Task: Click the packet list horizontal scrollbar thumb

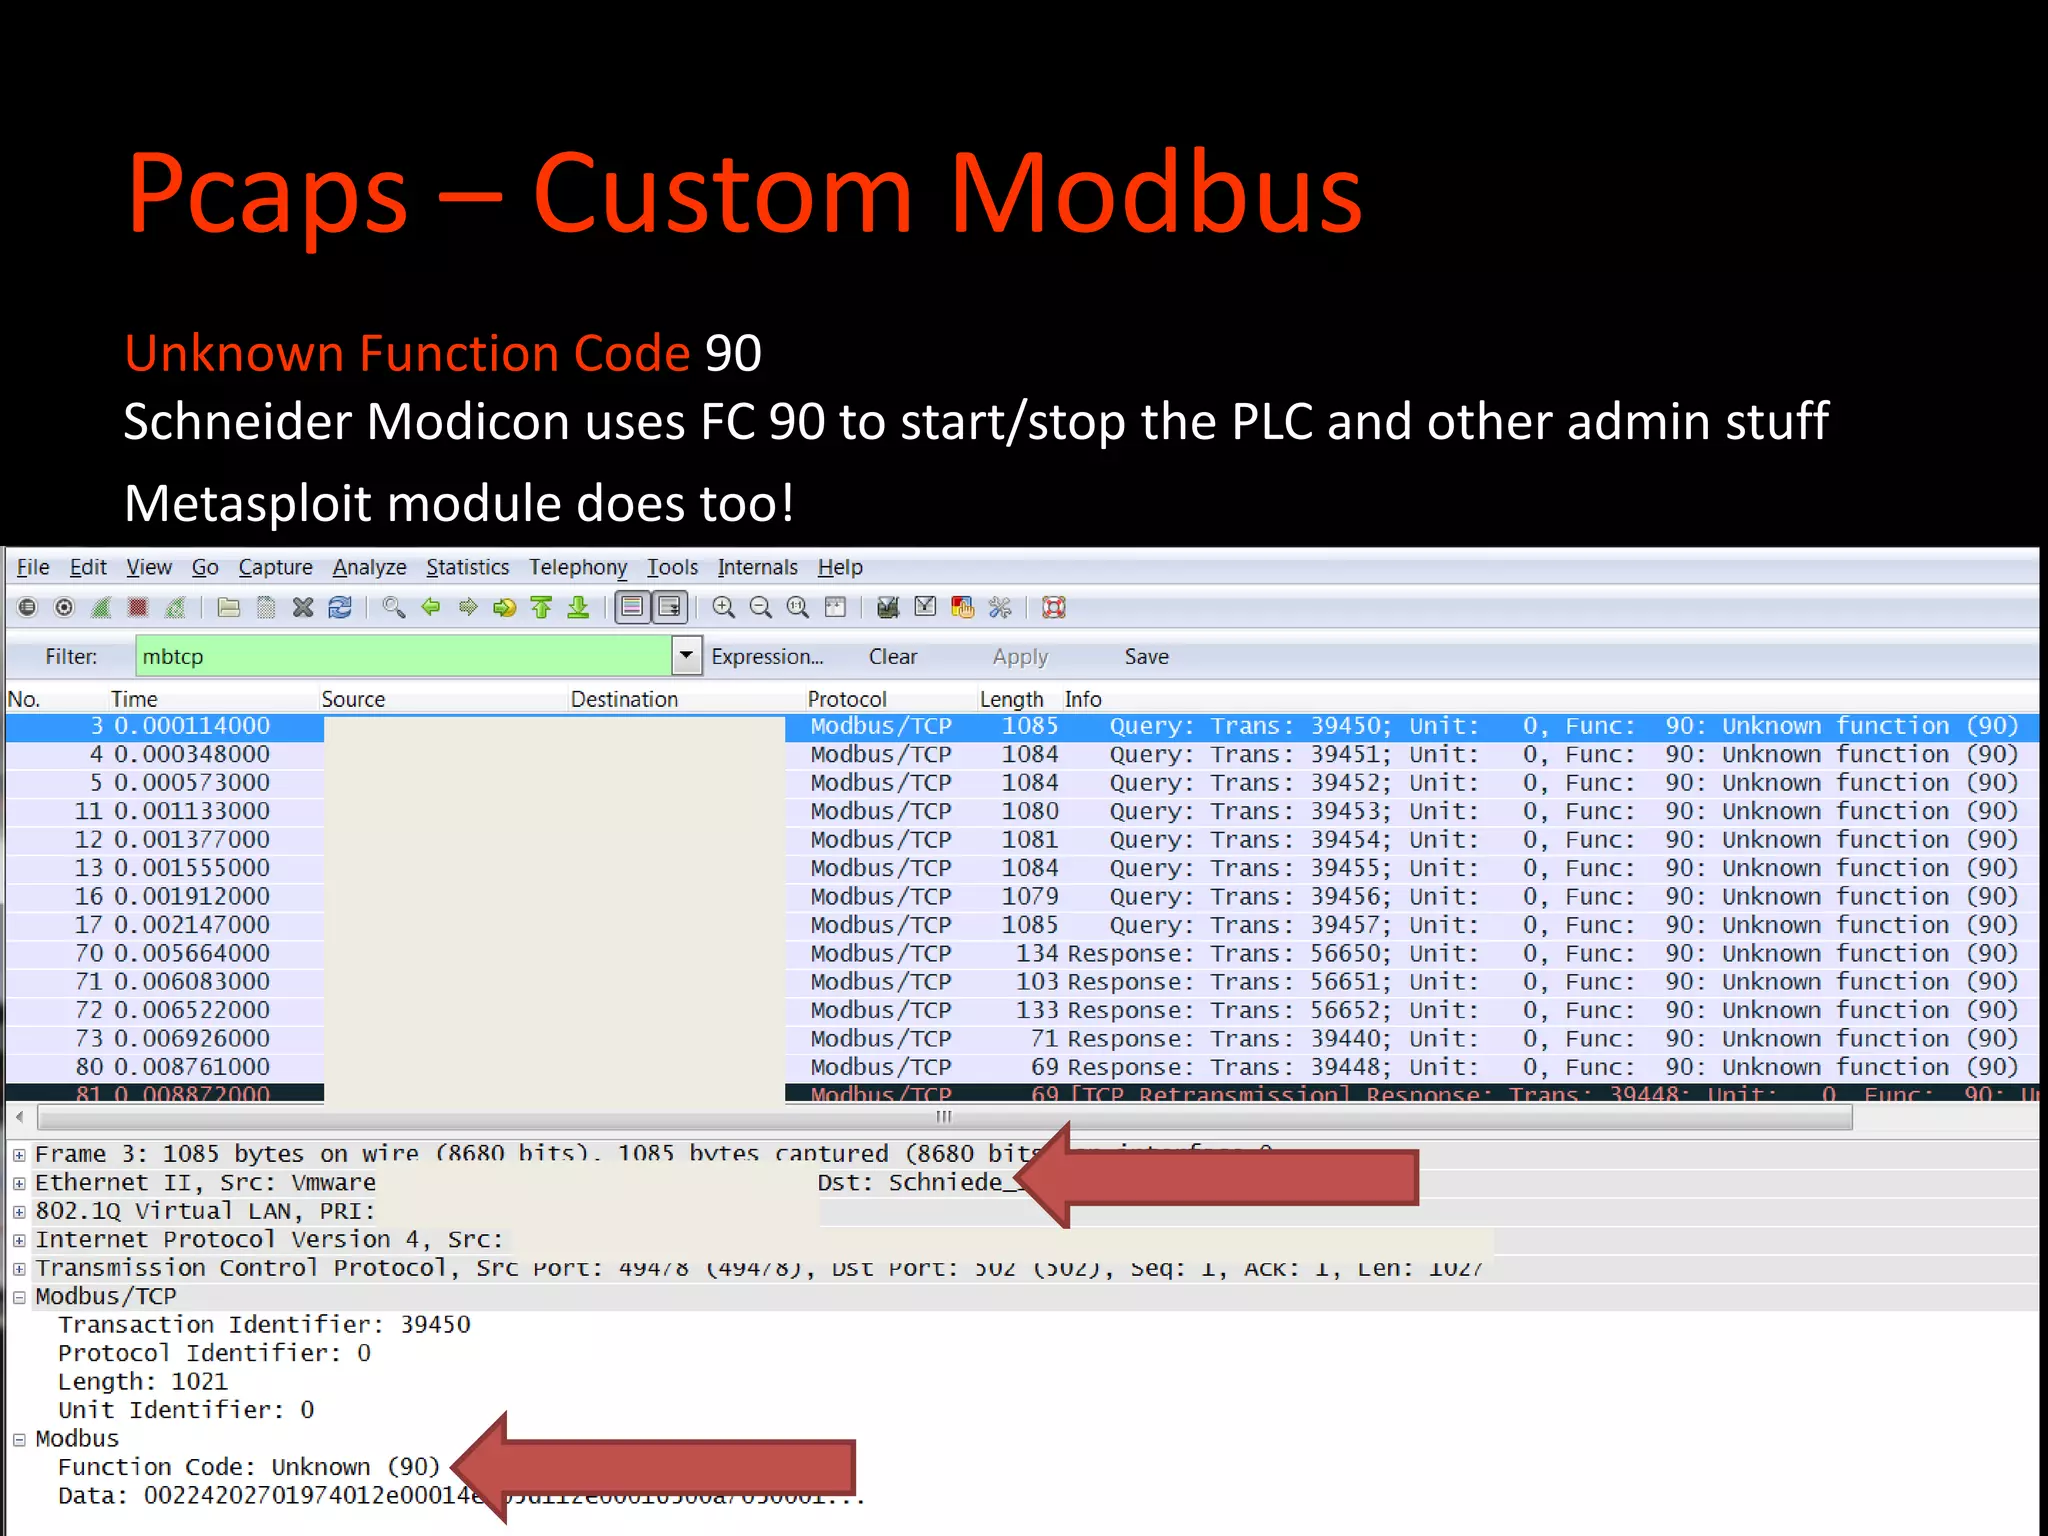Action: [x=944, y=1116]
